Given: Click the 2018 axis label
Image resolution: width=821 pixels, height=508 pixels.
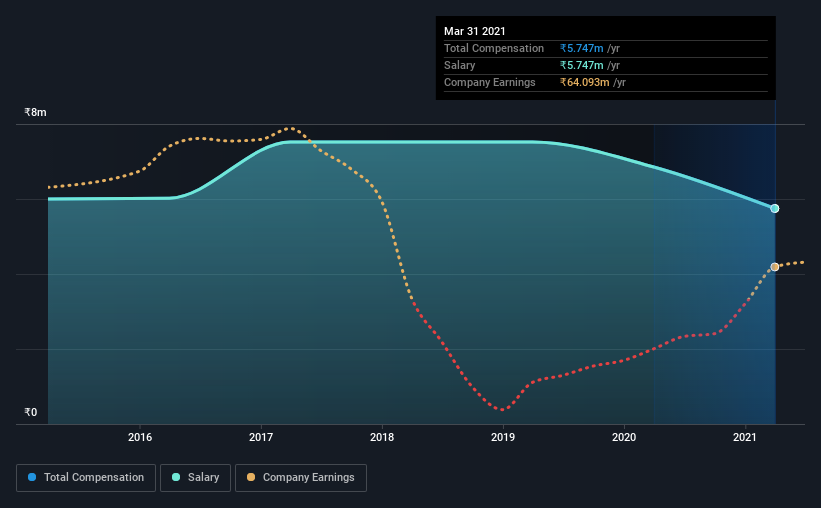Looking at the screenshot, I should click(382, 437).
